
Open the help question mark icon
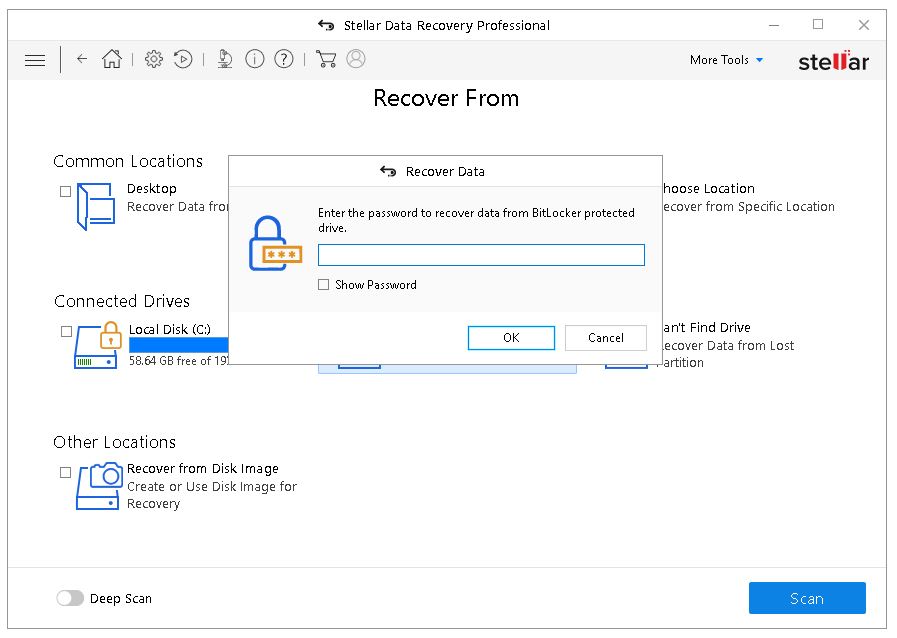coord(284,58)
